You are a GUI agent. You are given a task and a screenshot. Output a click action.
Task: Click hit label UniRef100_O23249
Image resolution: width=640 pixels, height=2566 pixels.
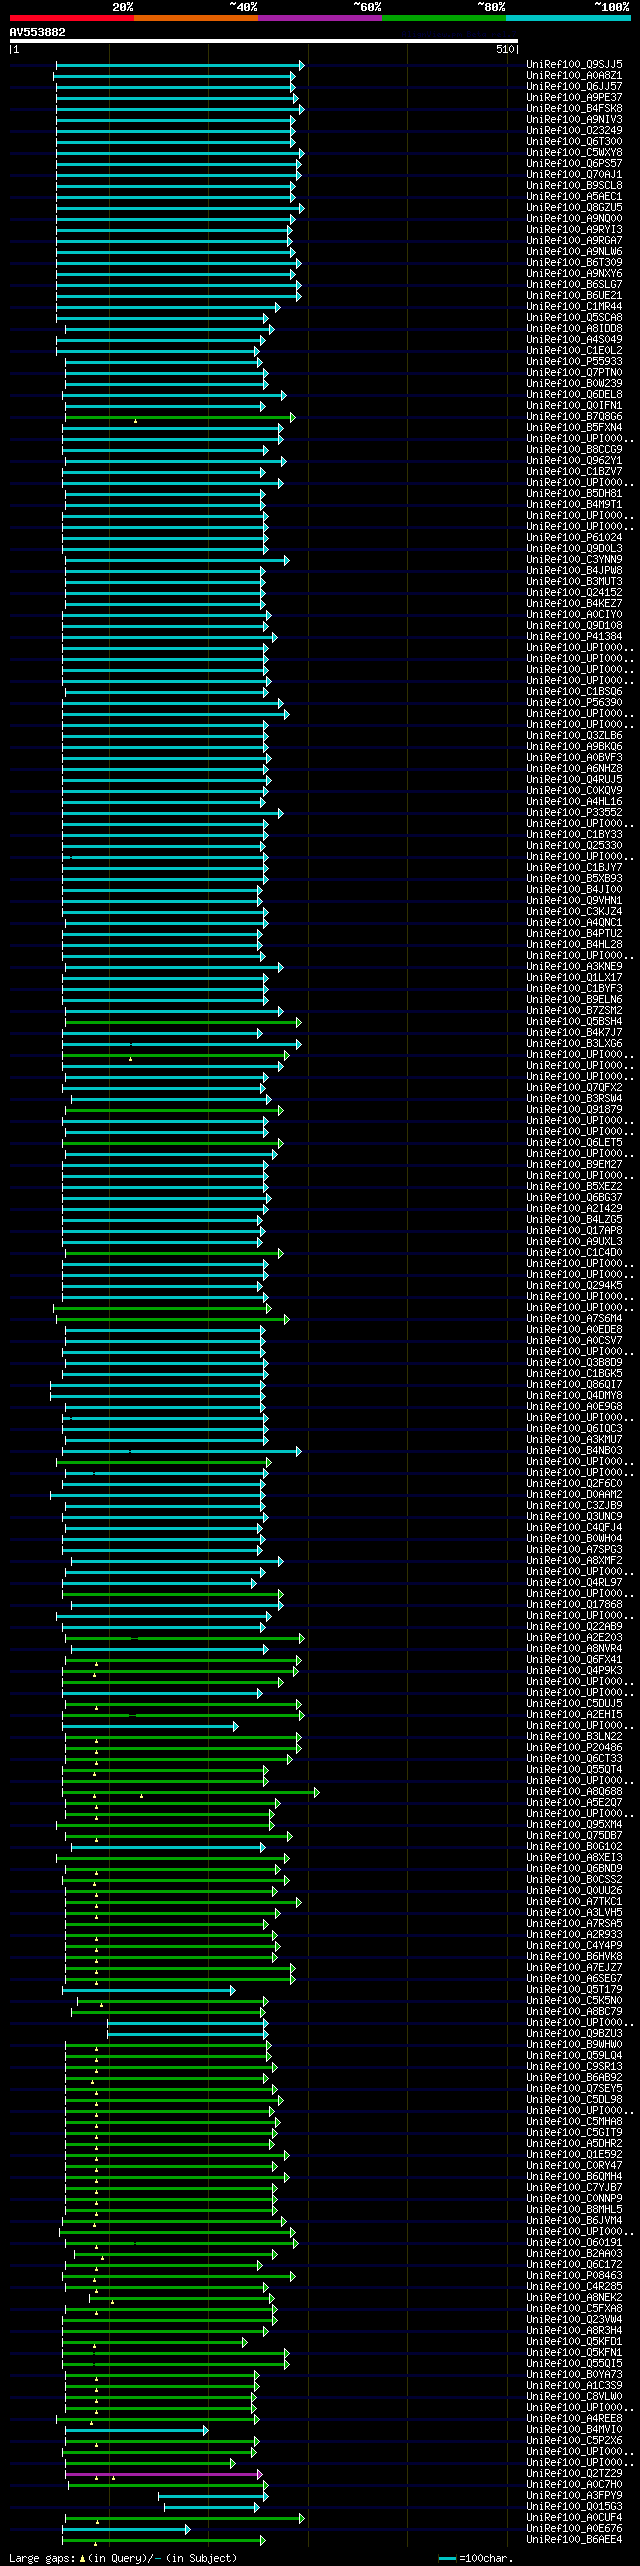pyautogui.click(x=574, y=131)
